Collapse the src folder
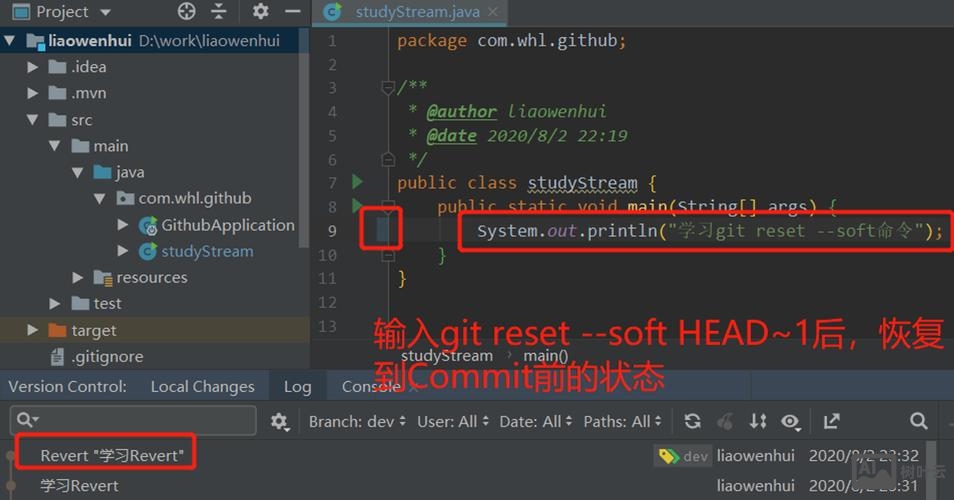This screenshot has height=500, width=954. tap(32, 120)
